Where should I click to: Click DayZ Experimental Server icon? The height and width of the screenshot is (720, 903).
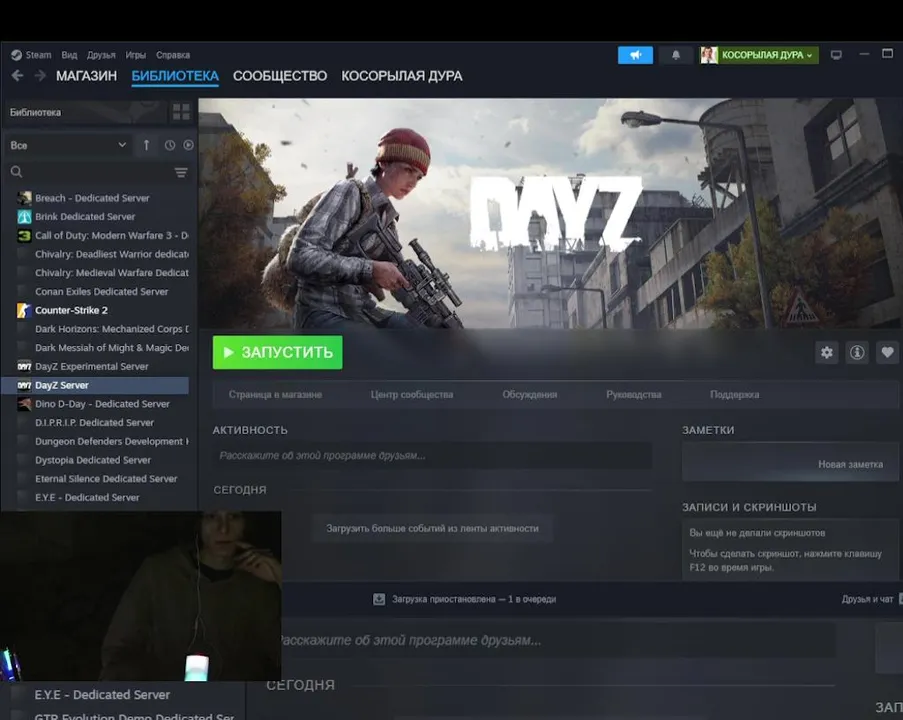(24, 366)
